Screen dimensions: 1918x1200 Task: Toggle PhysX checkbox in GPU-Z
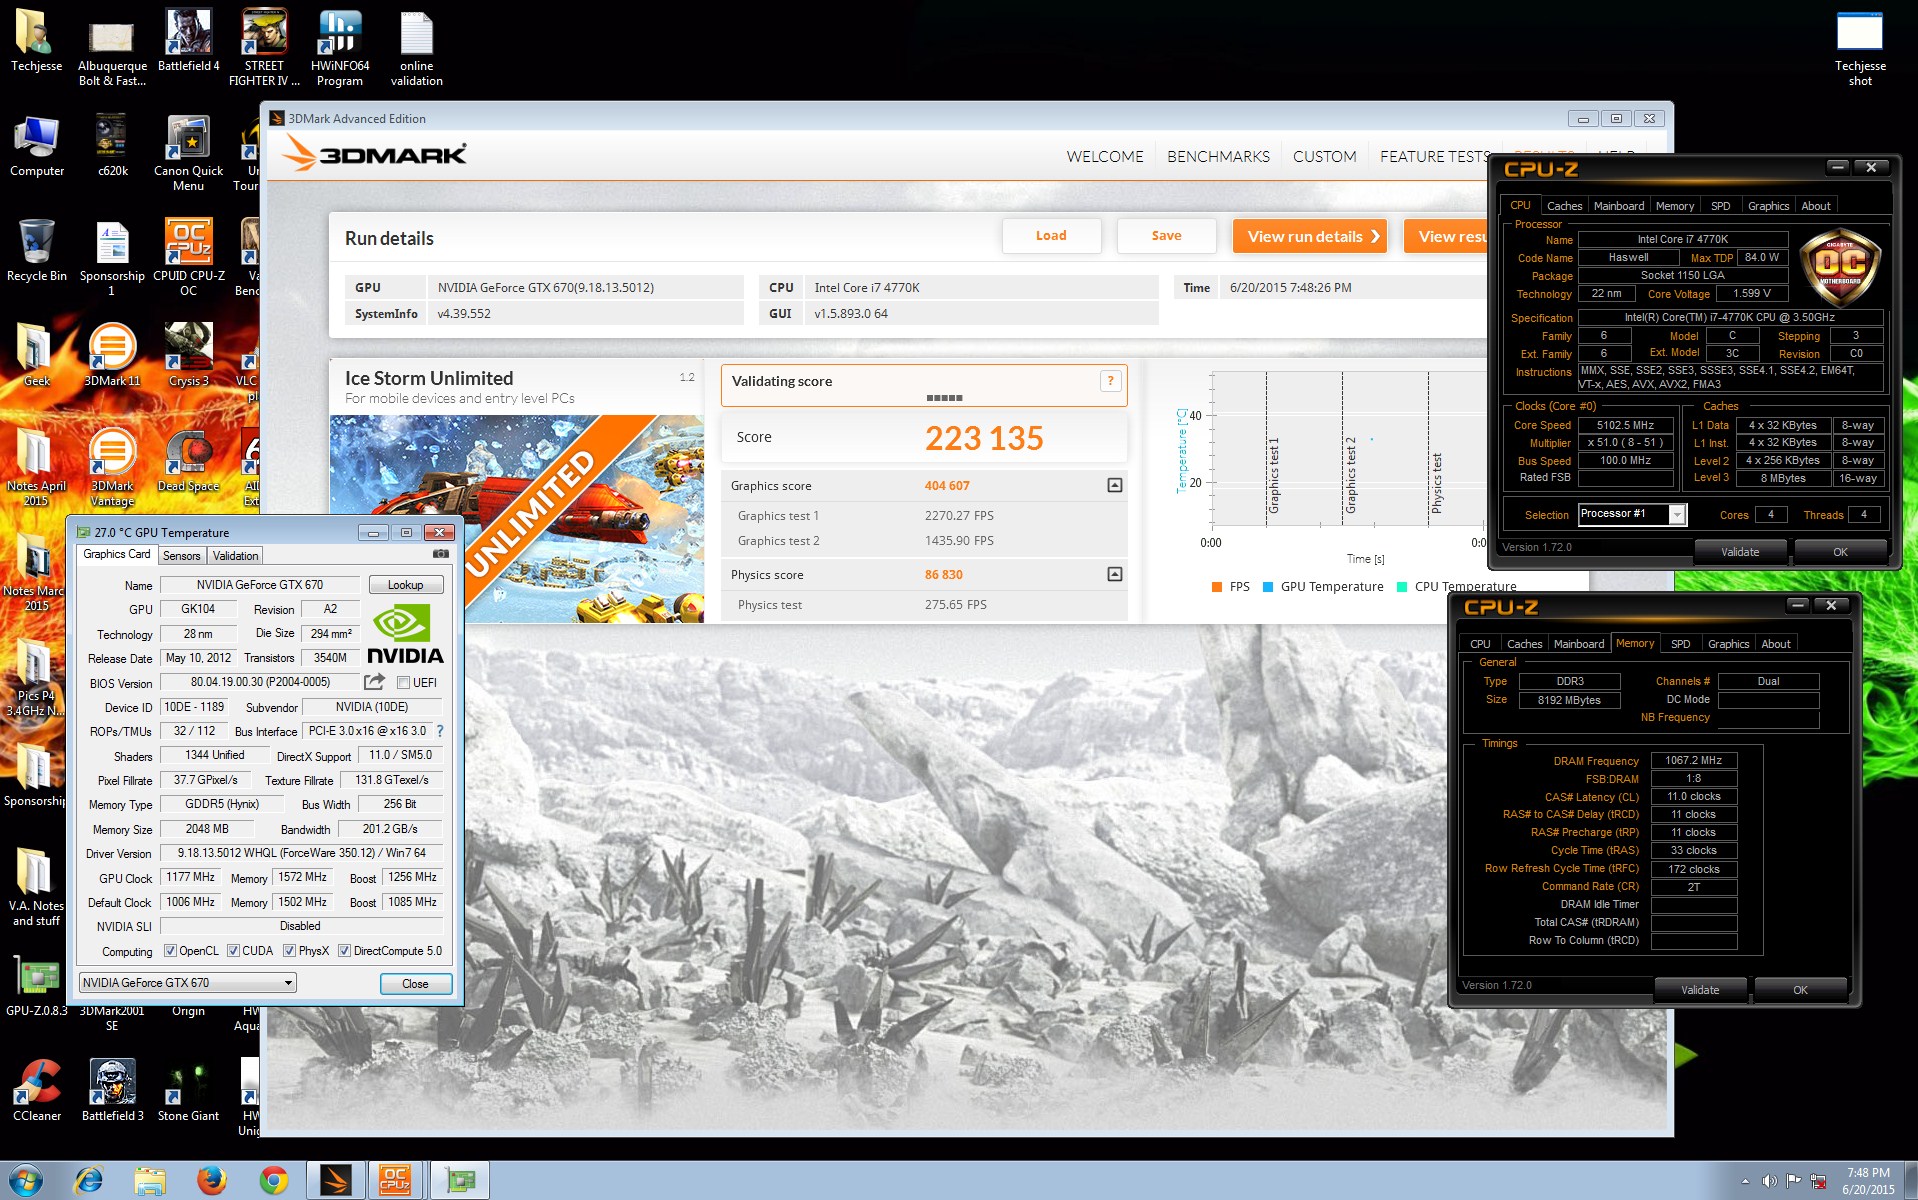(x=289, y=951)
